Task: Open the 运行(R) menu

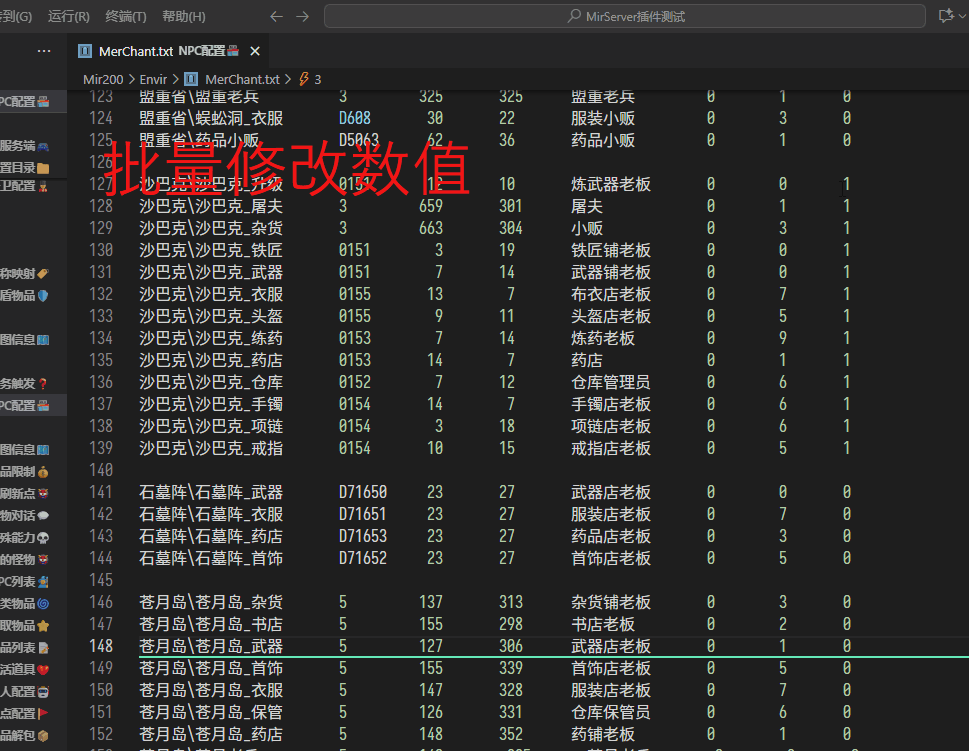Action: pyautogui.click(x=69, y=16)
